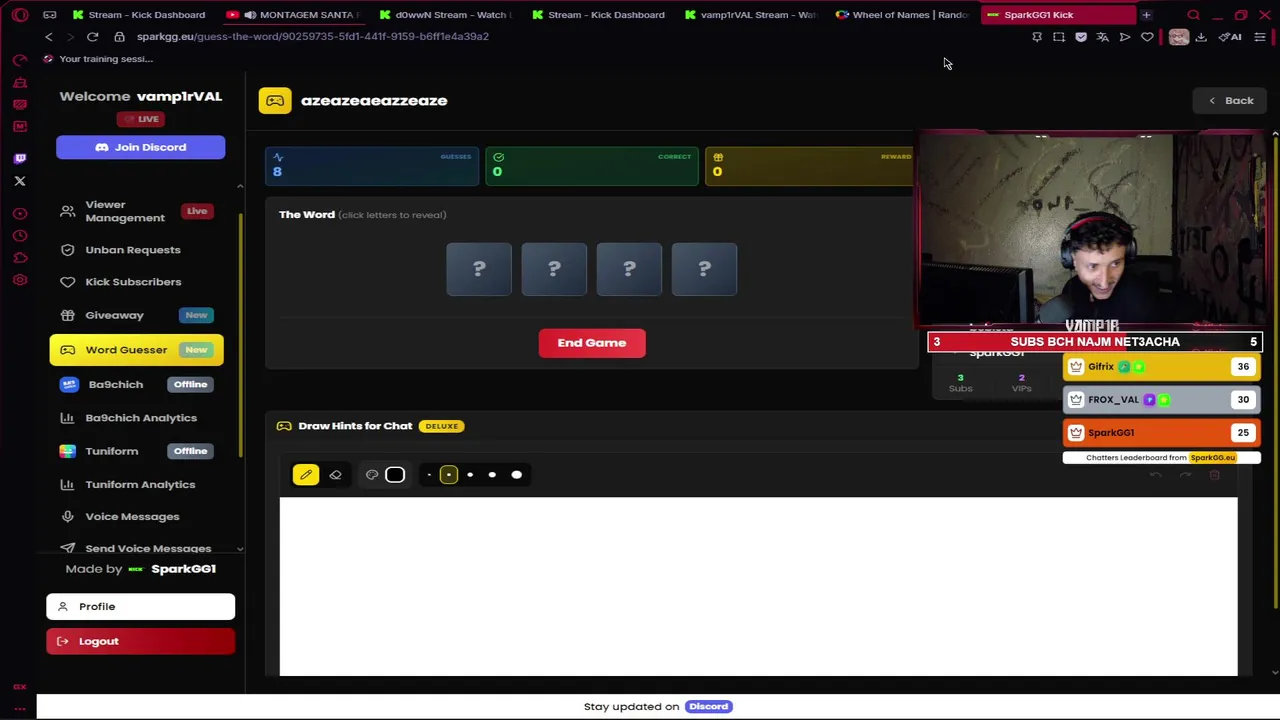This screenshot has height=720, width=1280.
Task: Open SparkGG1 creator link in sidebar
Action: 183,569
